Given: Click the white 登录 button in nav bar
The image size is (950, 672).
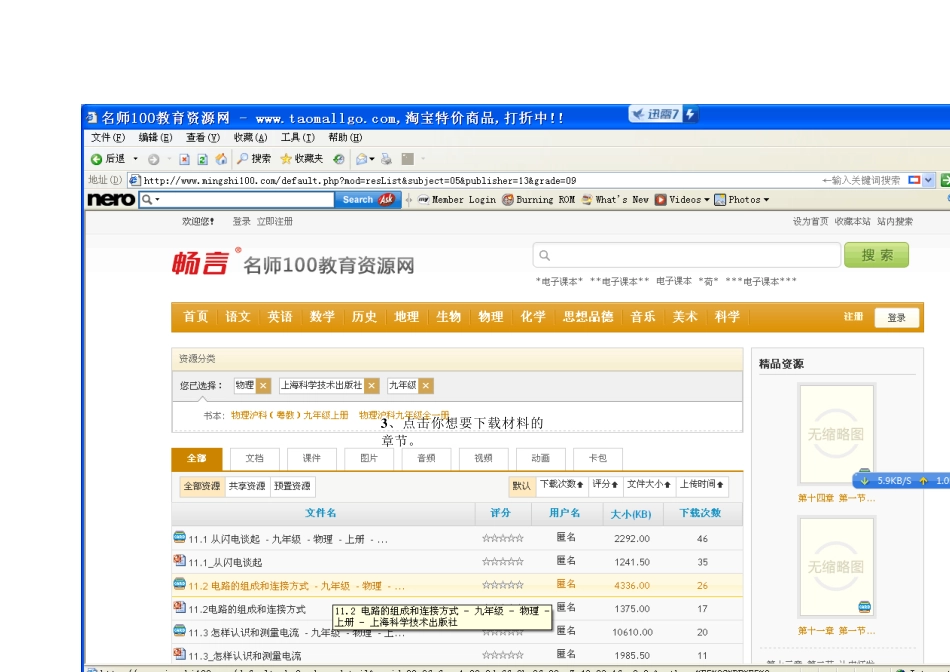Looking at the screenshot, I should pyautogui.click(x=897, y=318).
